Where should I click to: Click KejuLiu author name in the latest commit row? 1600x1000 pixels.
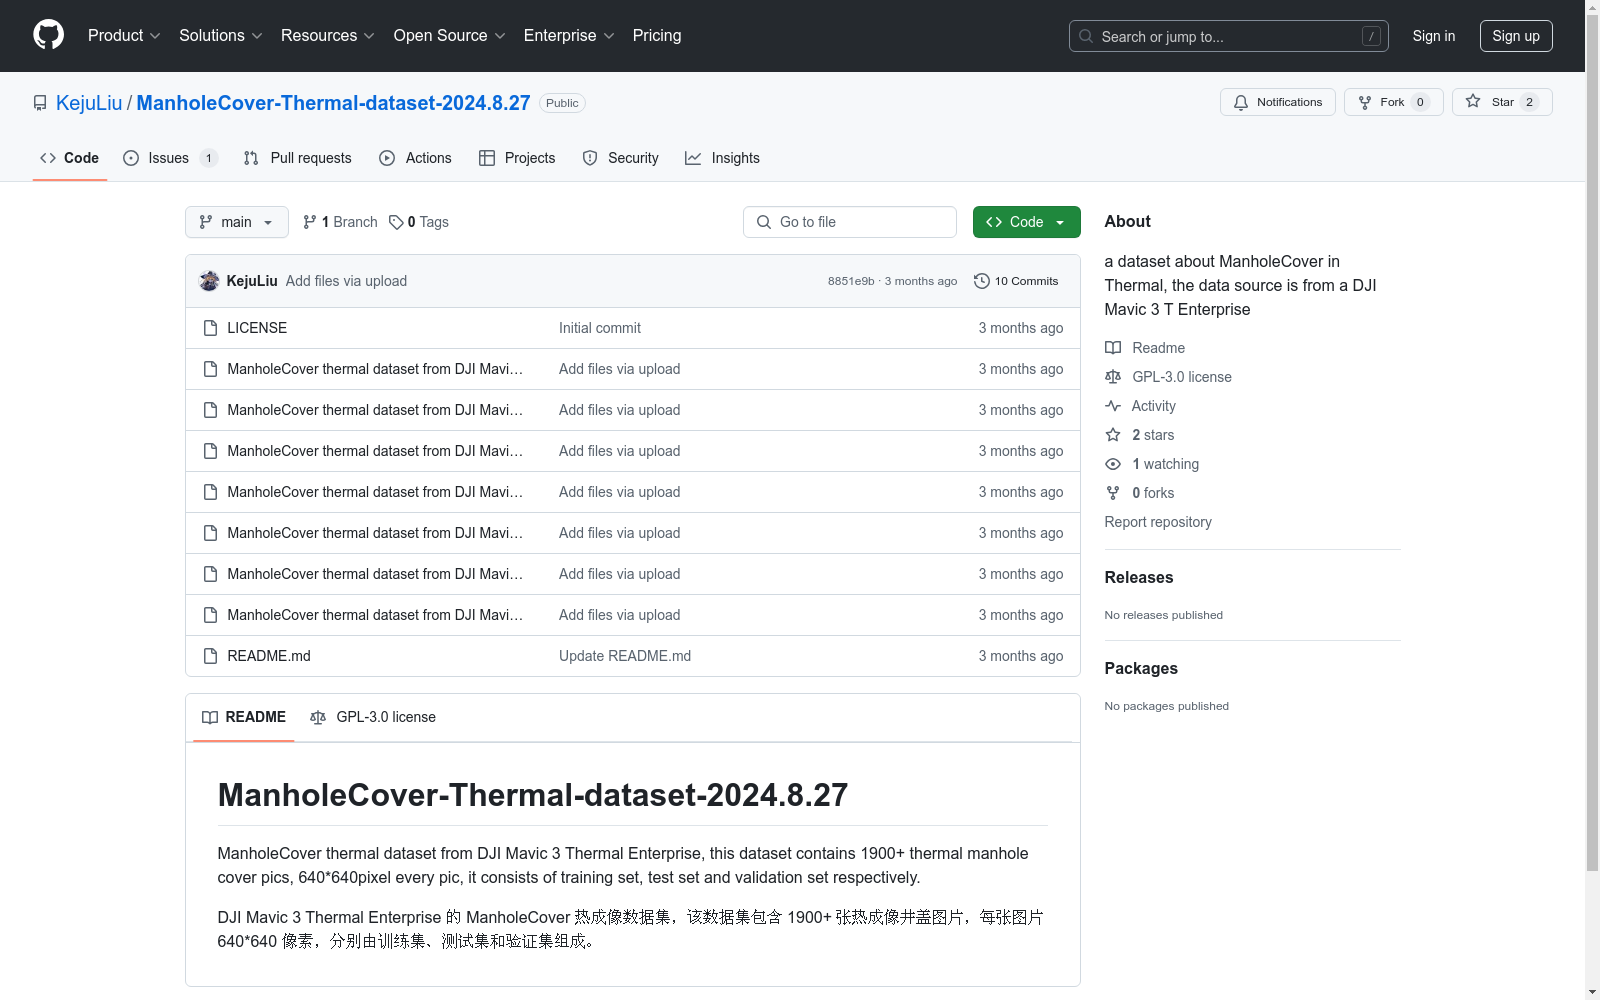click(x=252, y=281)
